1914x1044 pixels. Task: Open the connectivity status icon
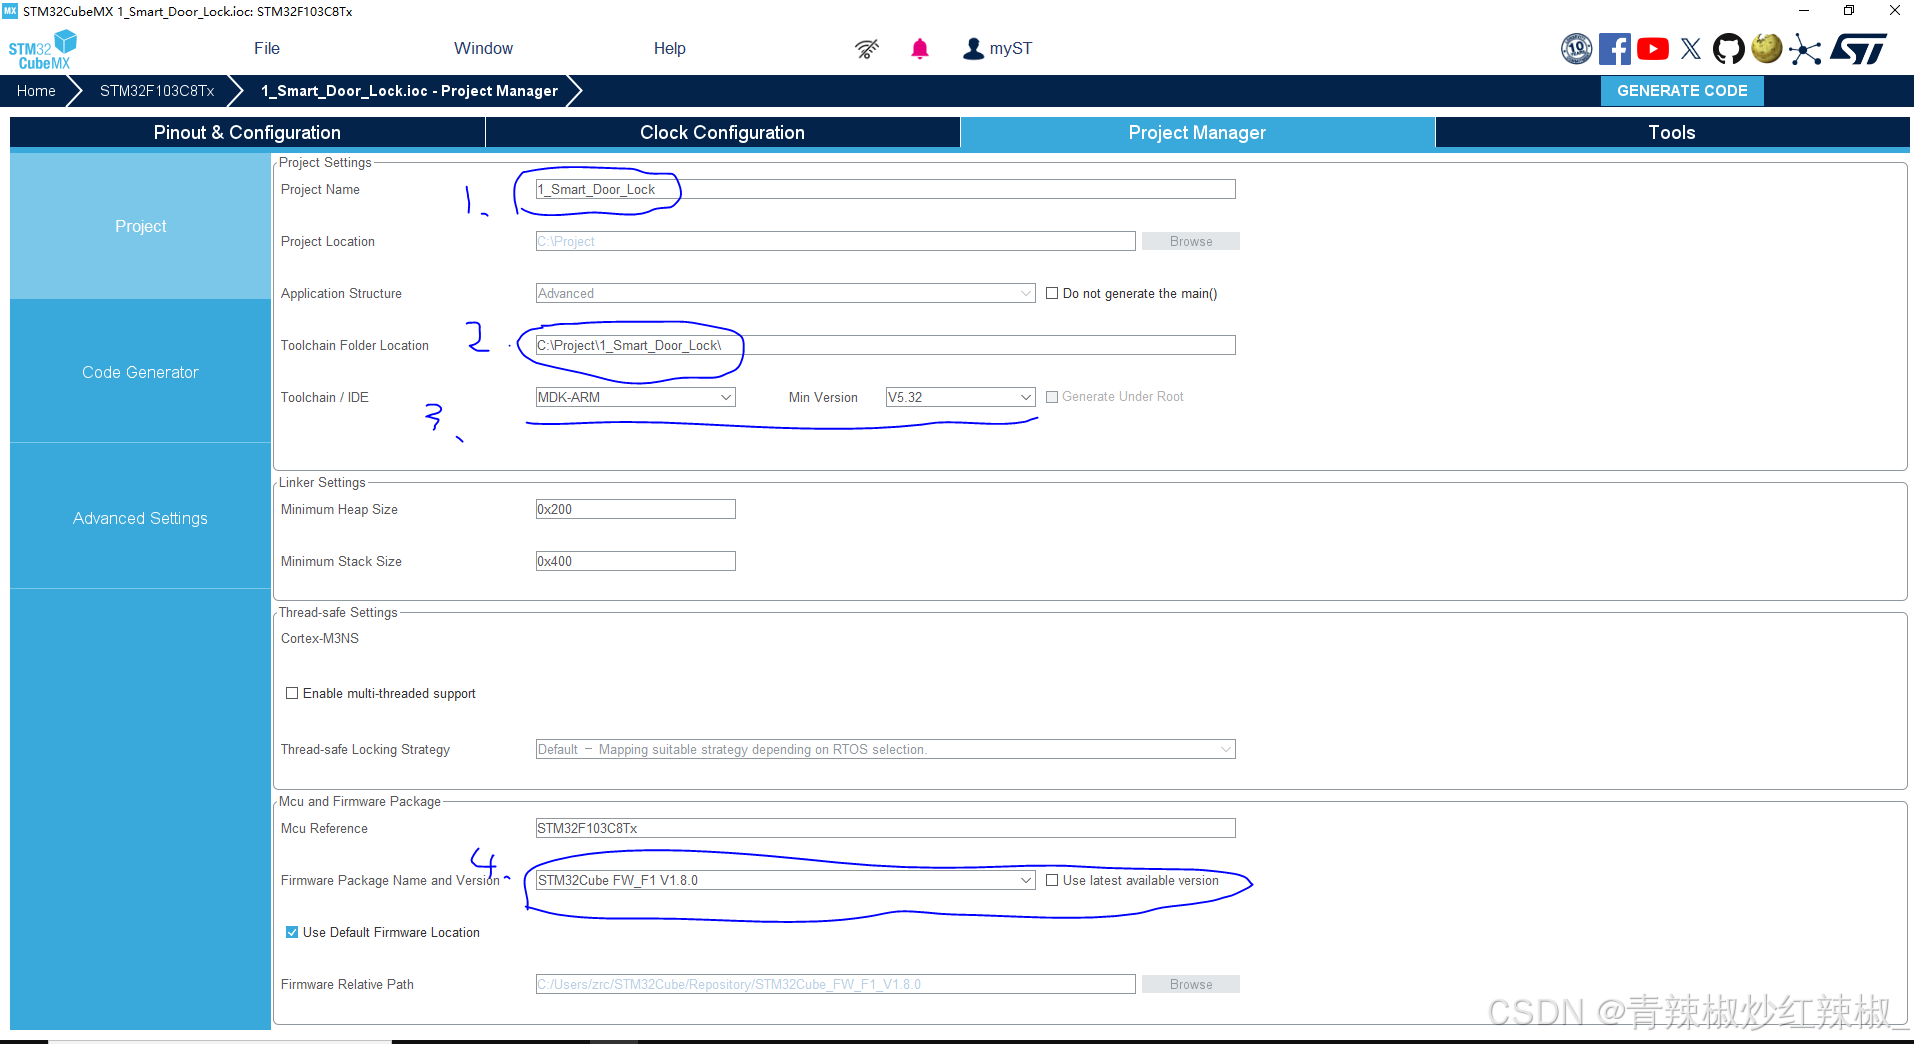point(867,49)
